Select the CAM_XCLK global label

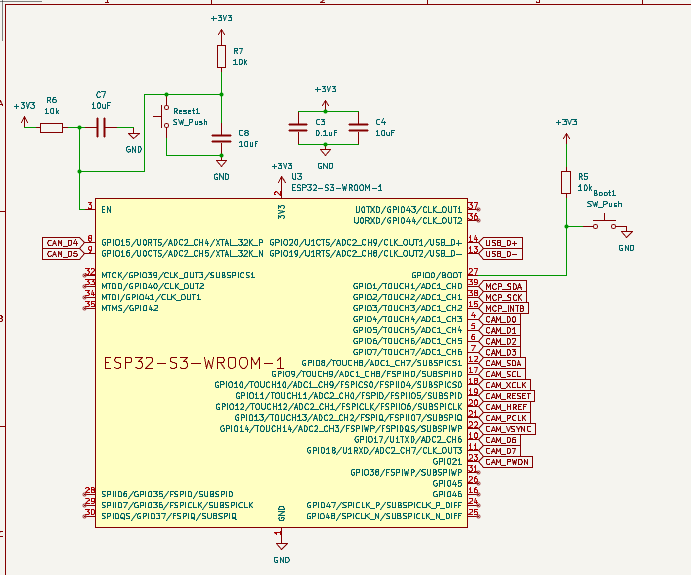(x=505, y=385)
